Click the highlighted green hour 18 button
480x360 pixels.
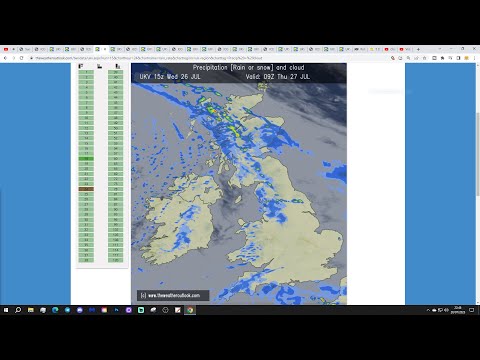pyautogui.click(x=86, y=159)
